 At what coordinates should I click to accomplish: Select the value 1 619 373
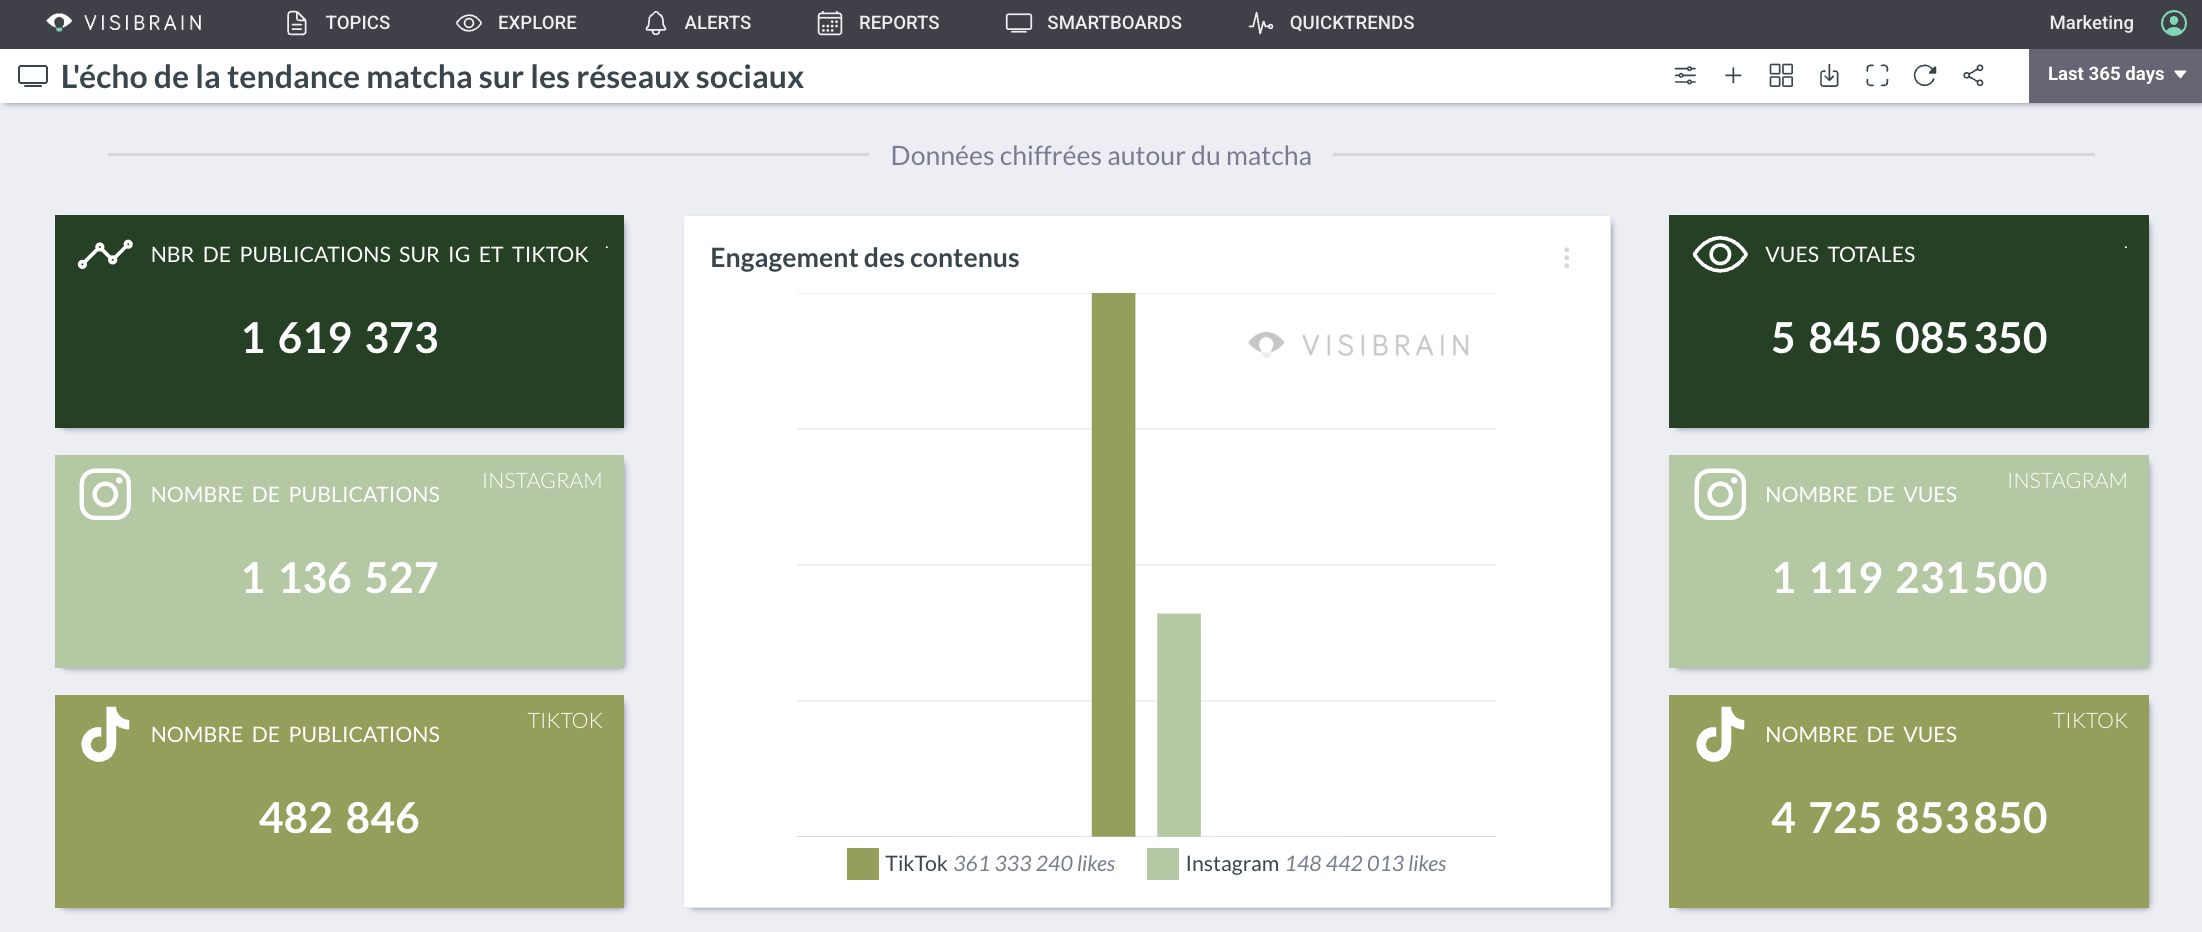point(340,338)
